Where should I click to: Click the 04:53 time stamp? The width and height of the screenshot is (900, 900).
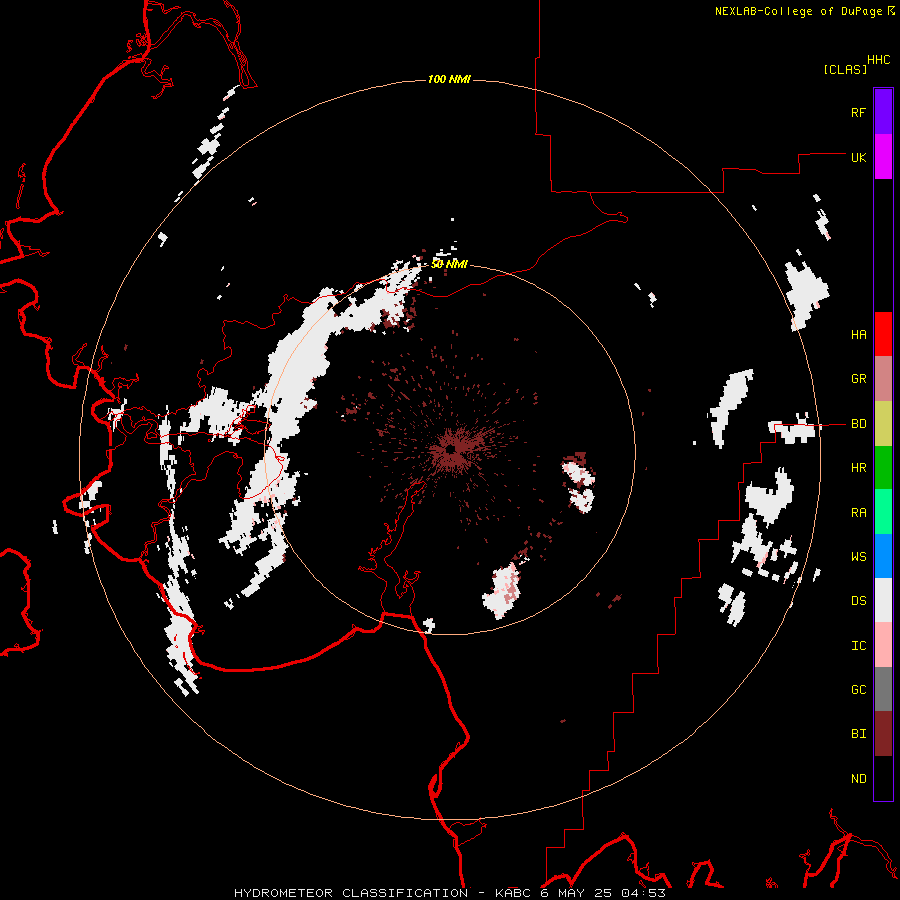coord(643,893)
